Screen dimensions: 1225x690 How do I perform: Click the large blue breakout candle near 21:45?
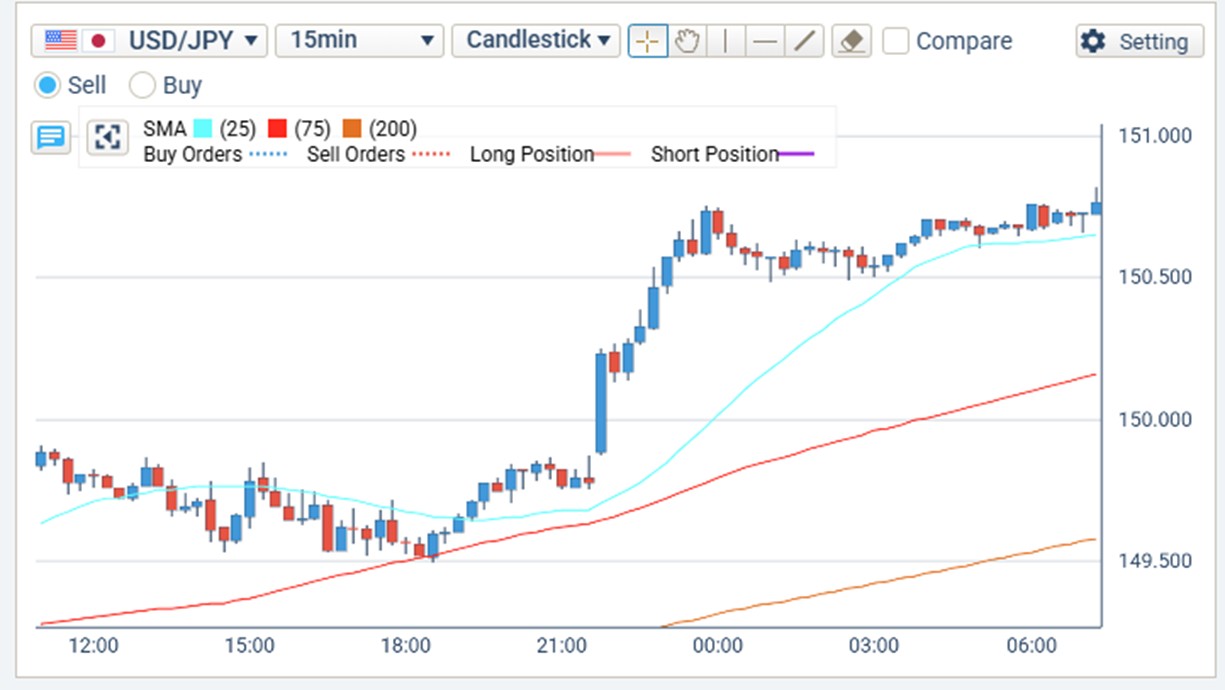(x=601, y=403)
